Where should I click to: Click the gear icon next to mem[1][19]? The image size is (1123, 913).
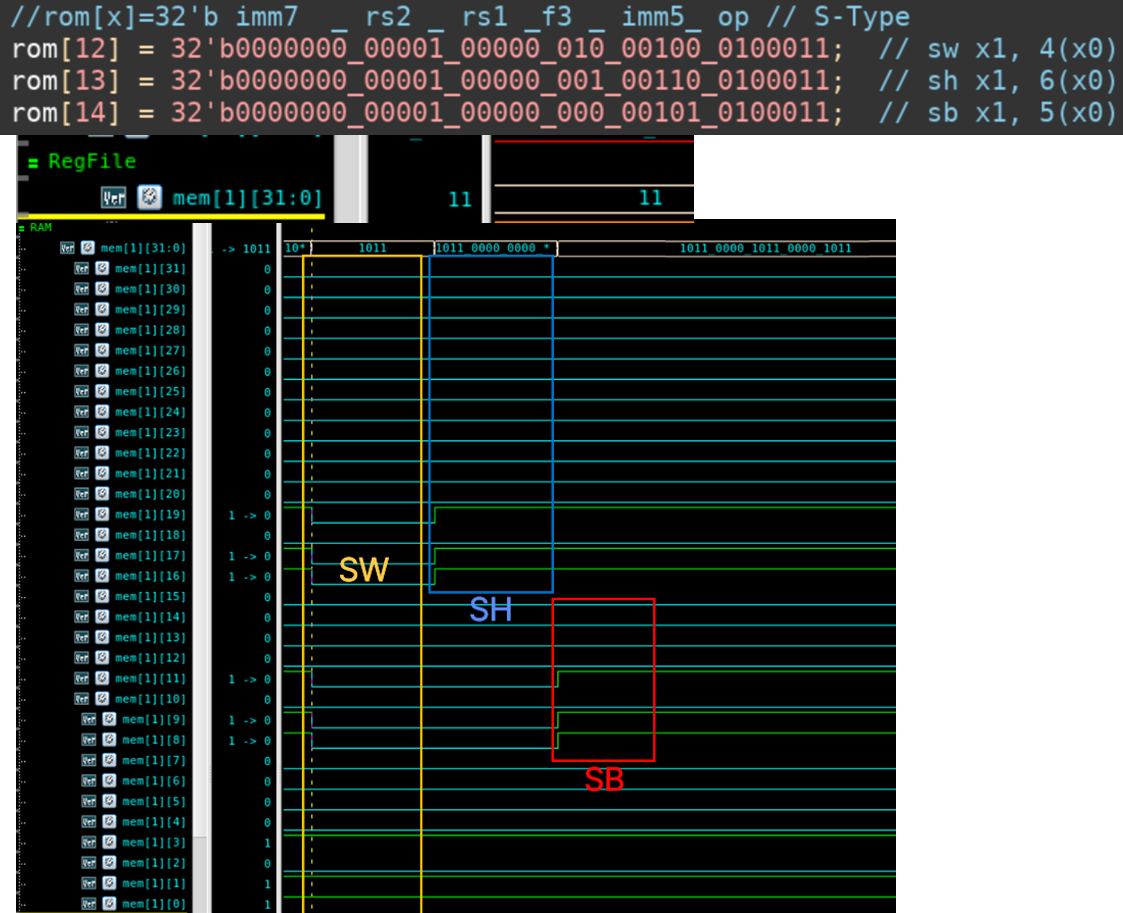[102, 514]
